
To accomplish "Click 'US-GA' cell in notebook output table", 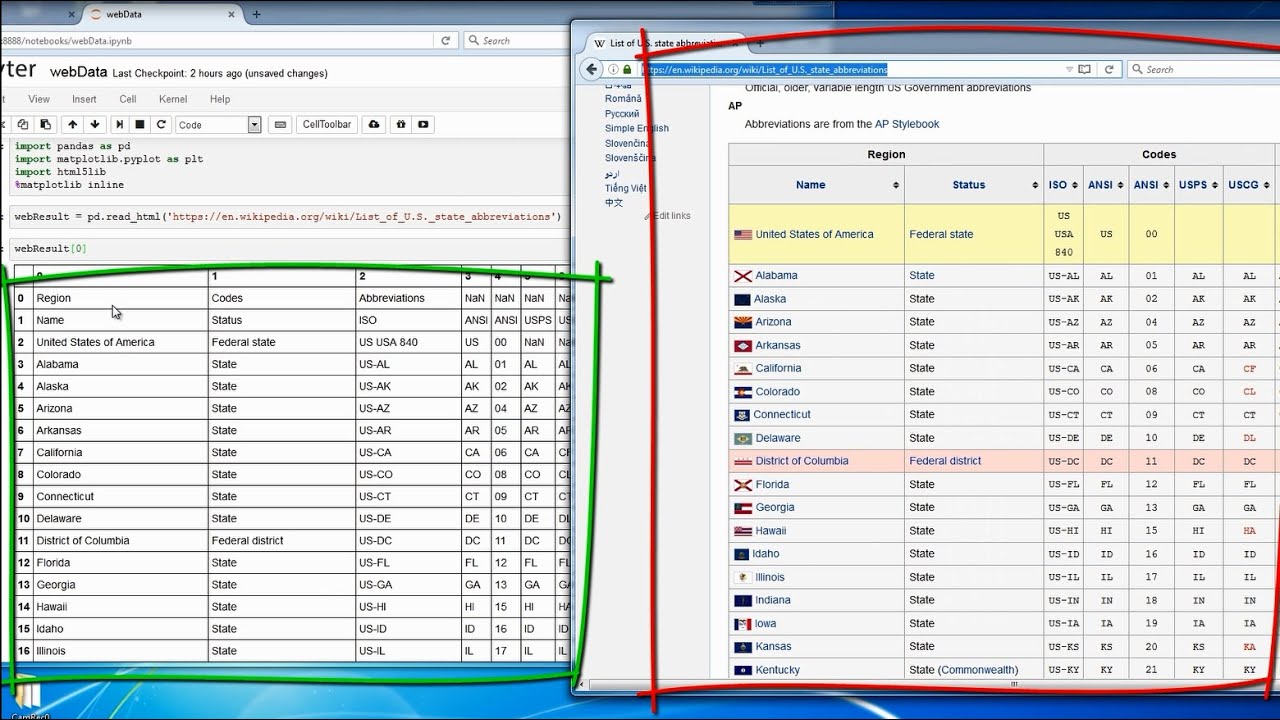I will click(x=408, y=585).
